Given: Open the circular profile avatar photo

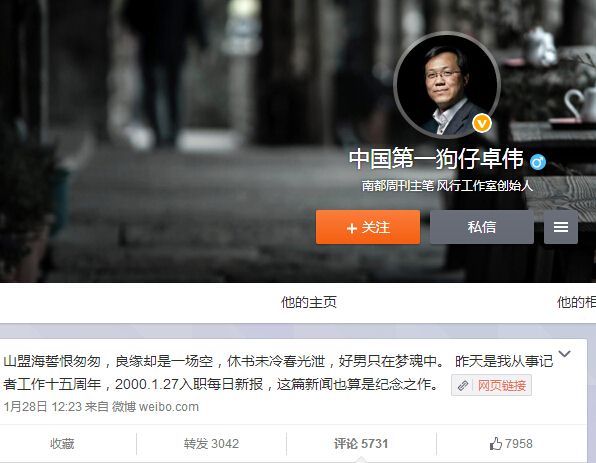Looking at the screenshot, I should (447, 85).
